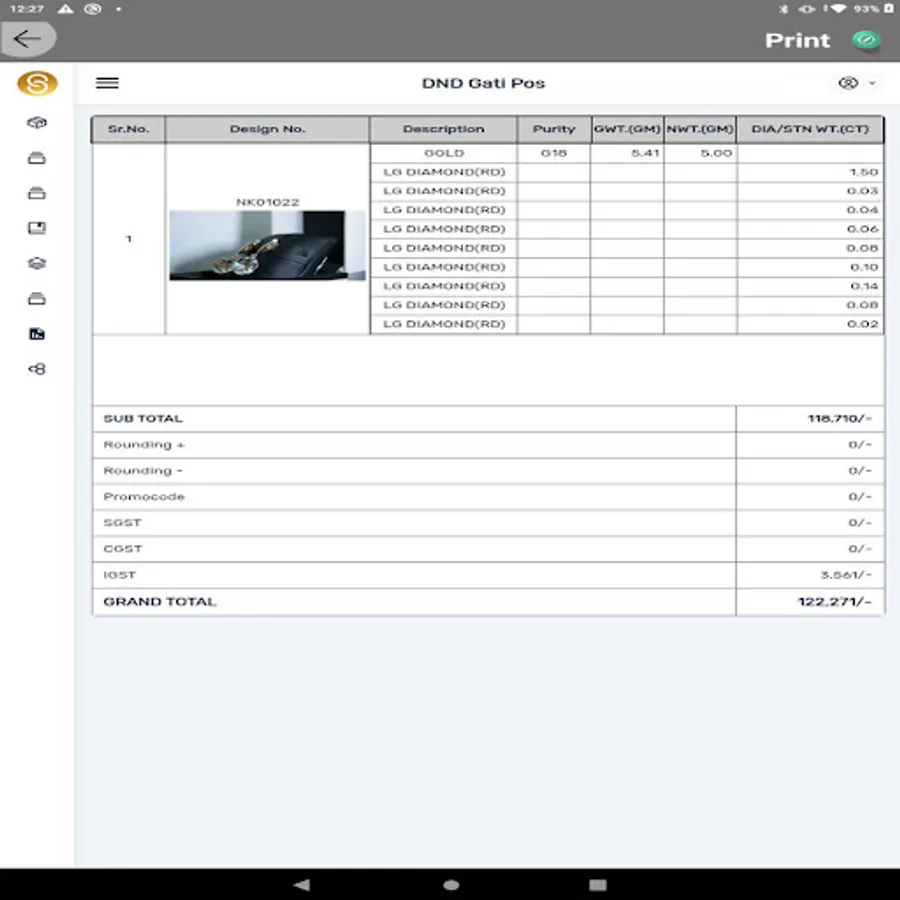Screen dimensions: 900x900
Task: Open the golden S logo home
Action: click(x=37, y=84)
